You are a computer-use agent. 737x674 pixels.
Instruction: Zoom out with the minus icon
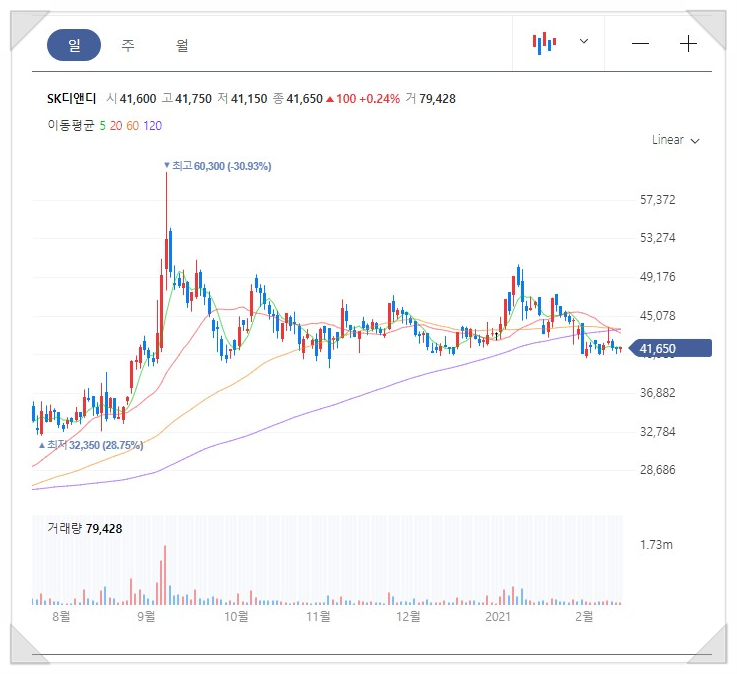click(641, 44)
